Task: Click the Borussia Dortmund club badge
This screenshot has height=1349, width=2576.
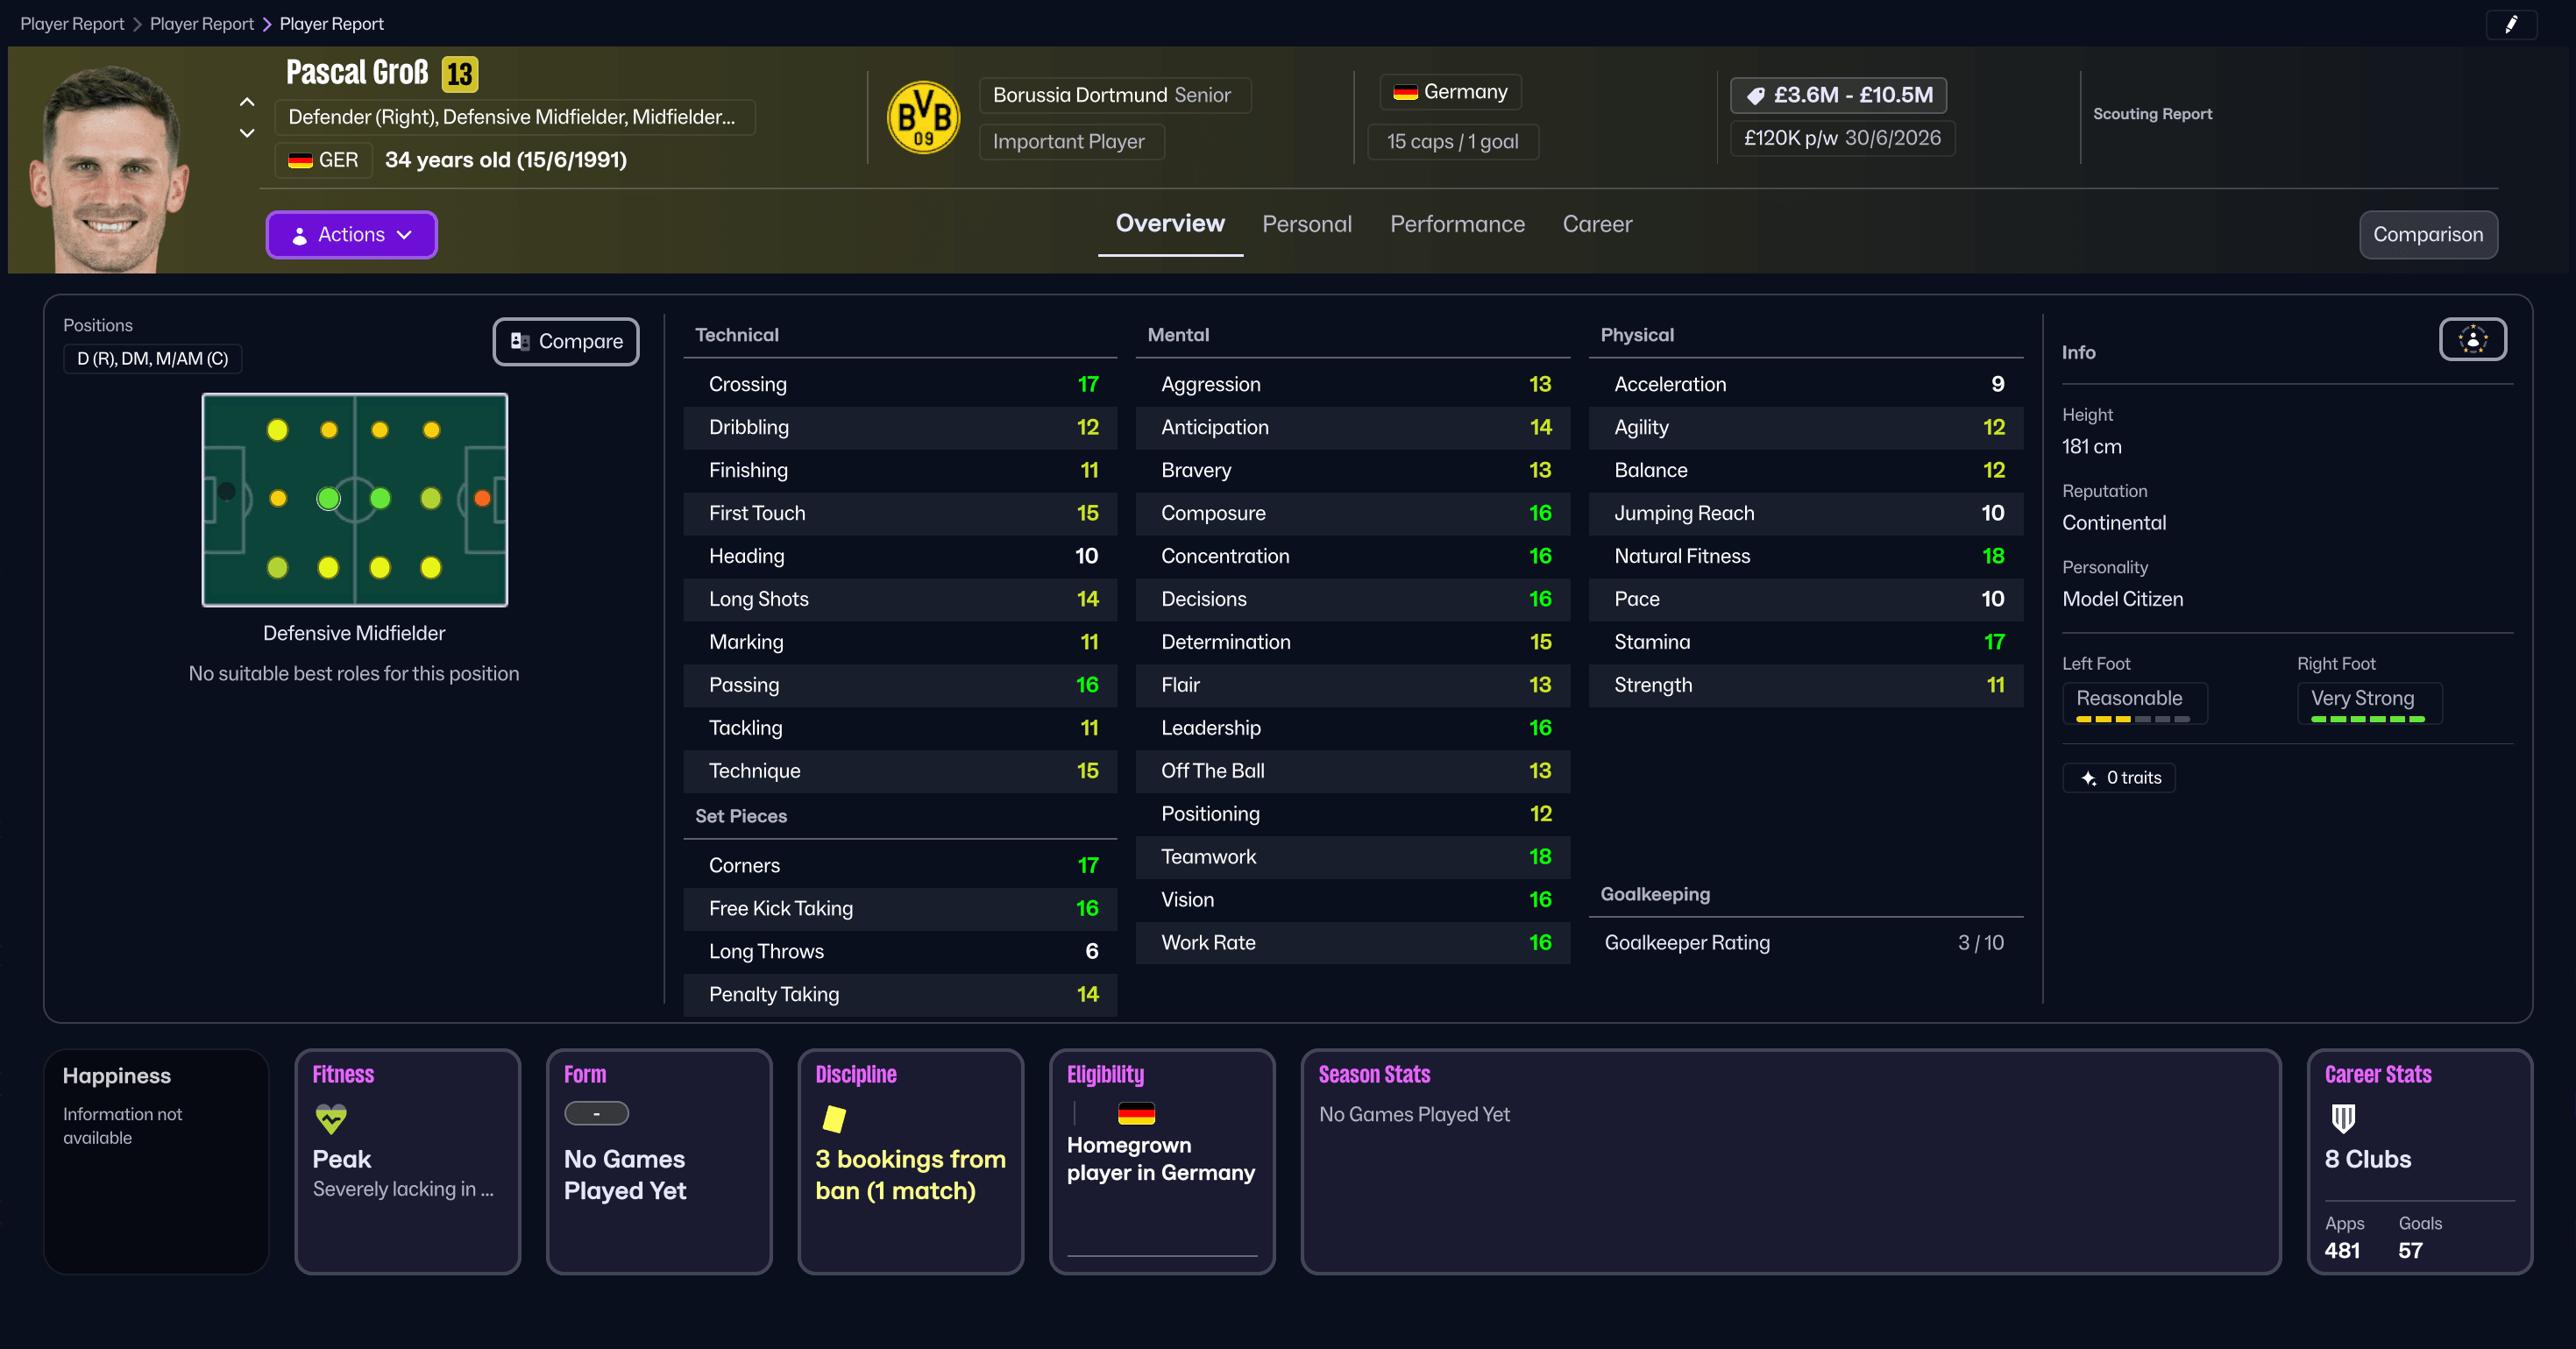Action: point(923,117)
